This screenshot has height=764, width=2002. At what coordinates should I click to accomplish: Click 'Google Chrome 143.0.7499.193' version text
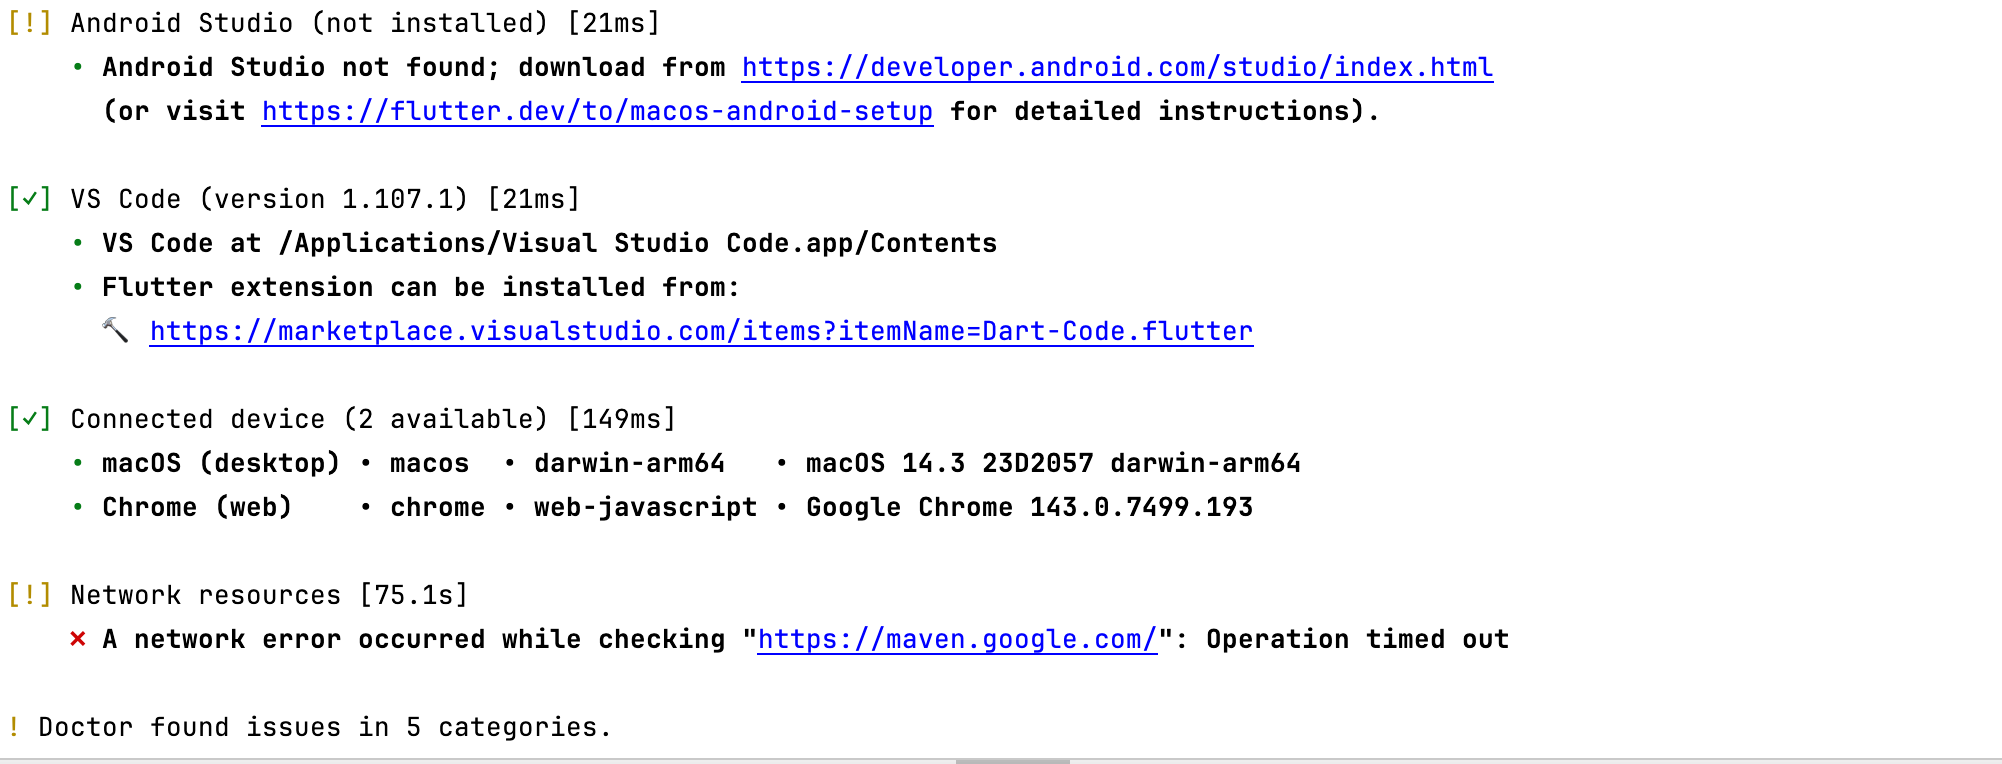[x=1029, y=507]
